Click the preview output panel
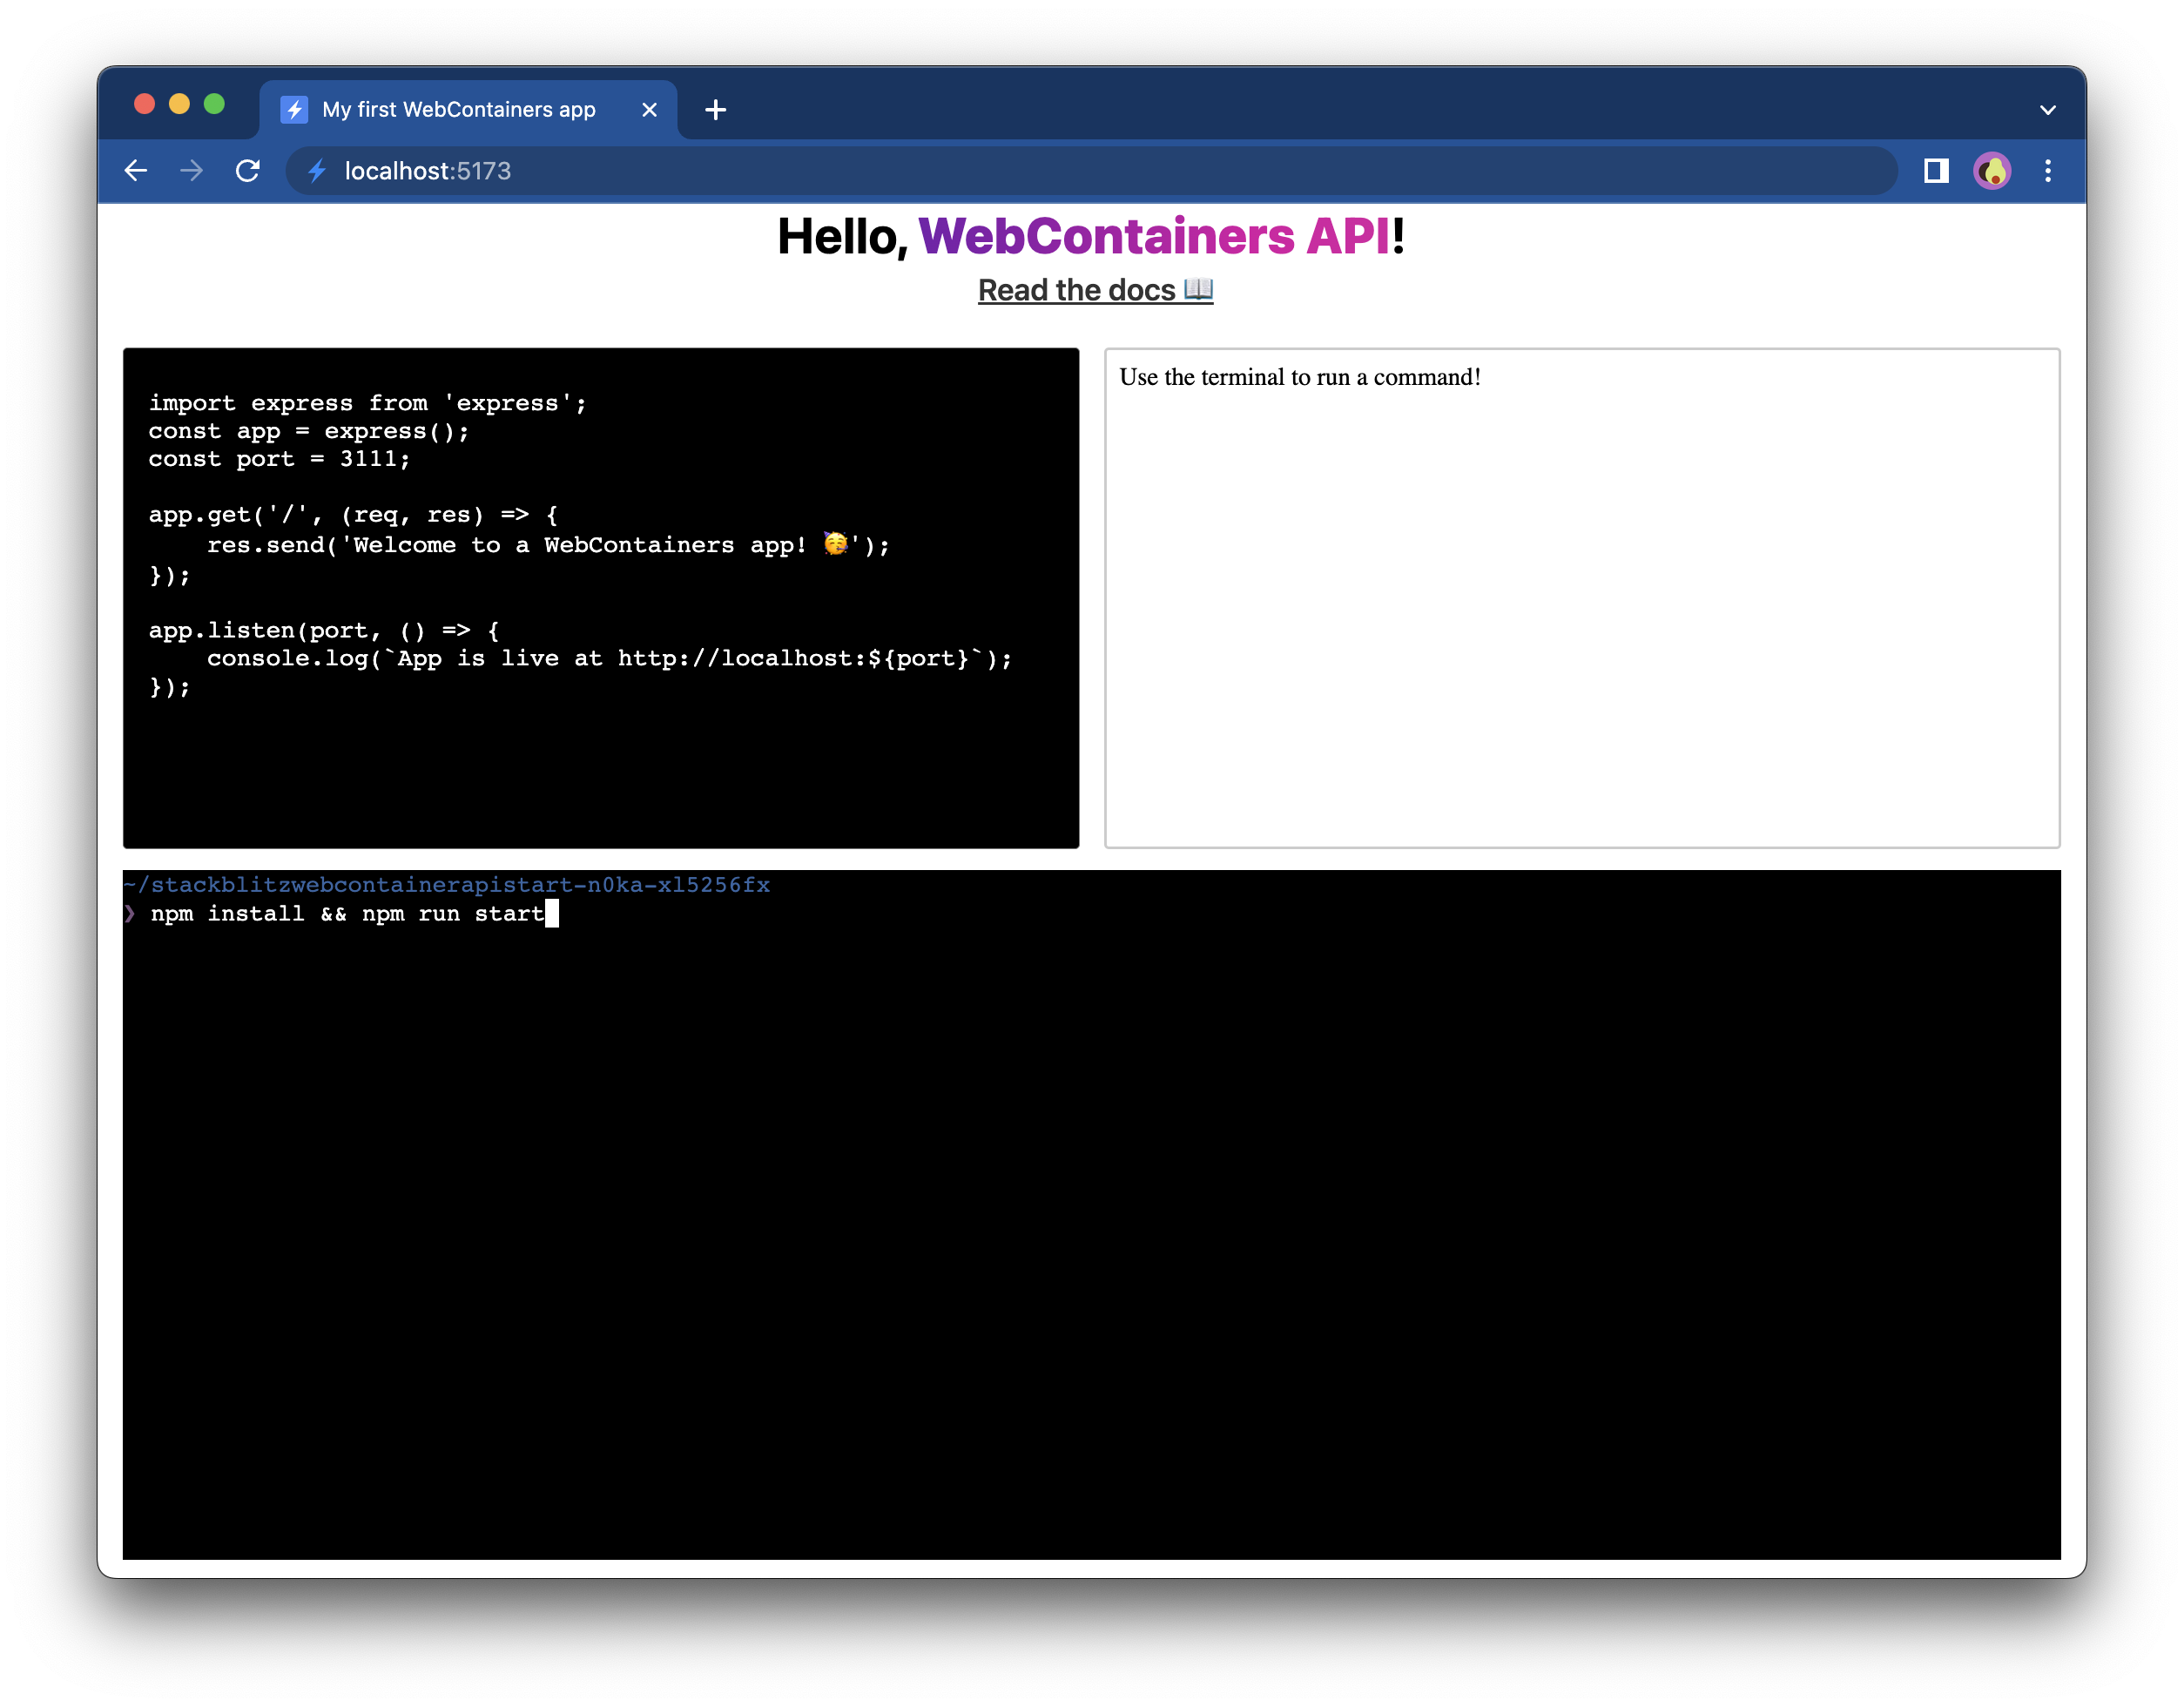This screenshot has width=2184, height=1707. (1583, 597)
